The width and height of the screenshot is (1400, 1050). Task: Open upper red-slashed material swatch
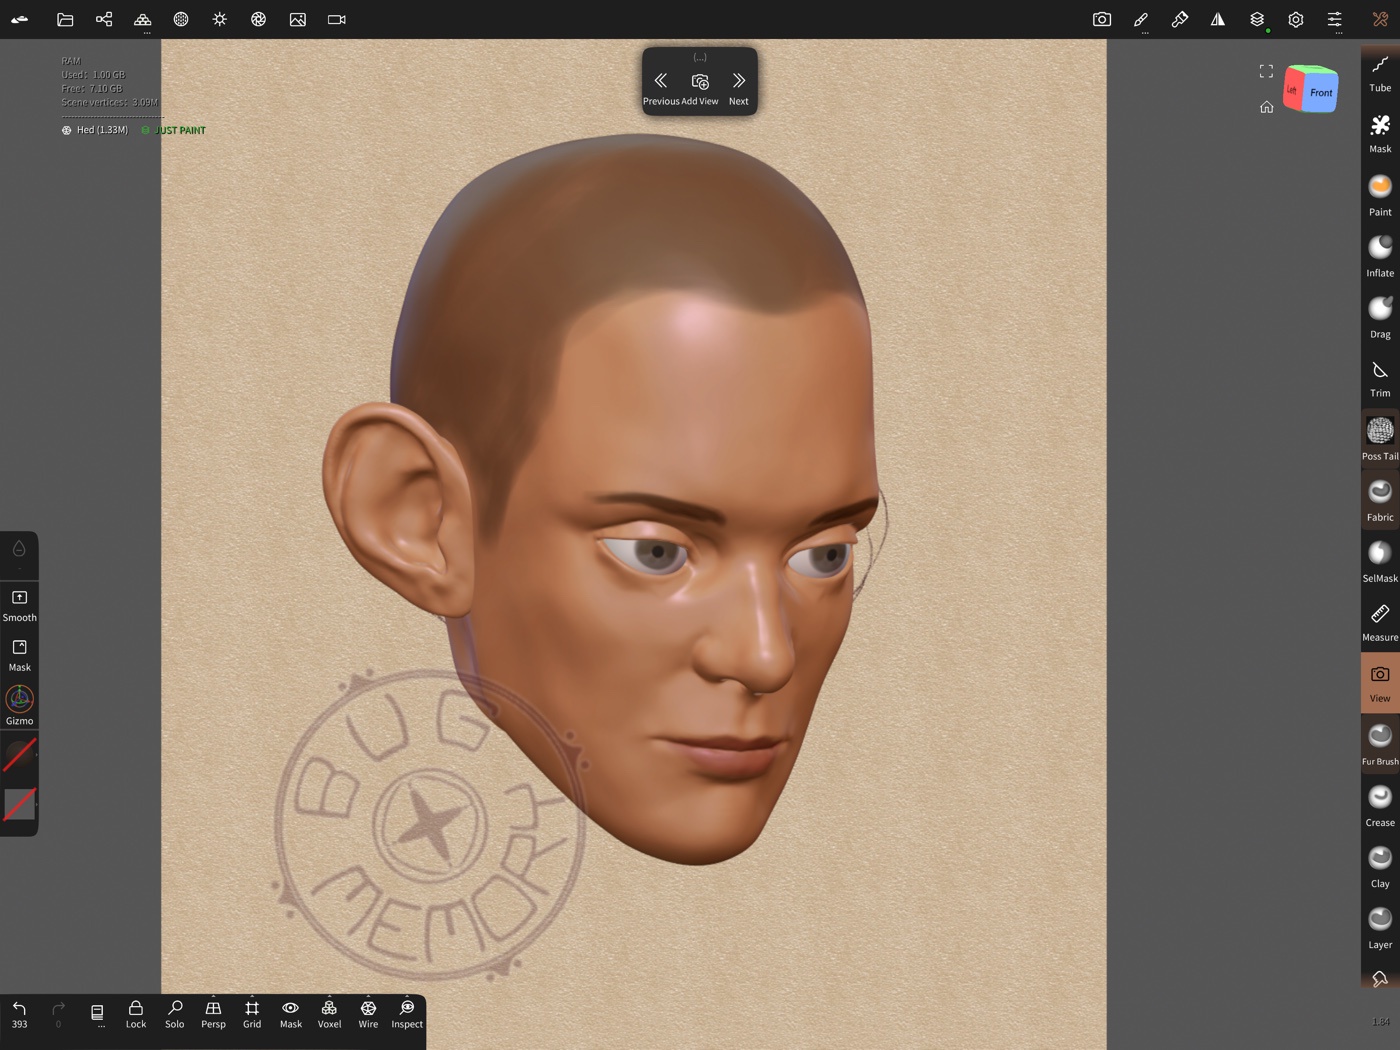20,754
